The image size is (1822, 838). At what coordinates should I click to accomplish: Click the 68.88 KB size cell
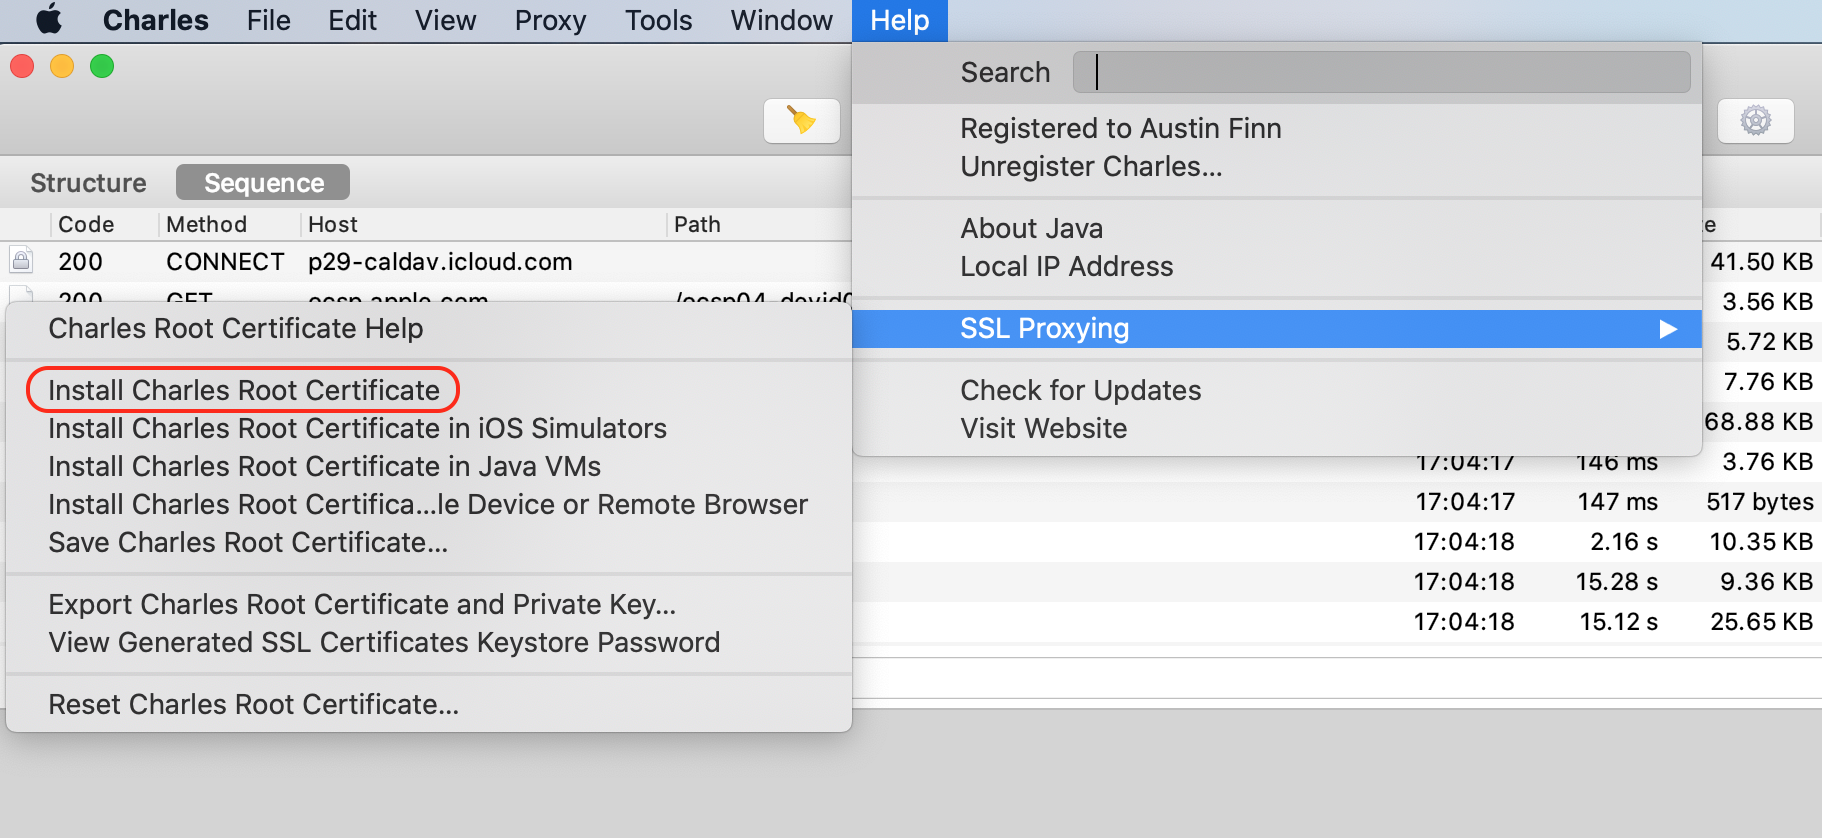click(1758, 422)
